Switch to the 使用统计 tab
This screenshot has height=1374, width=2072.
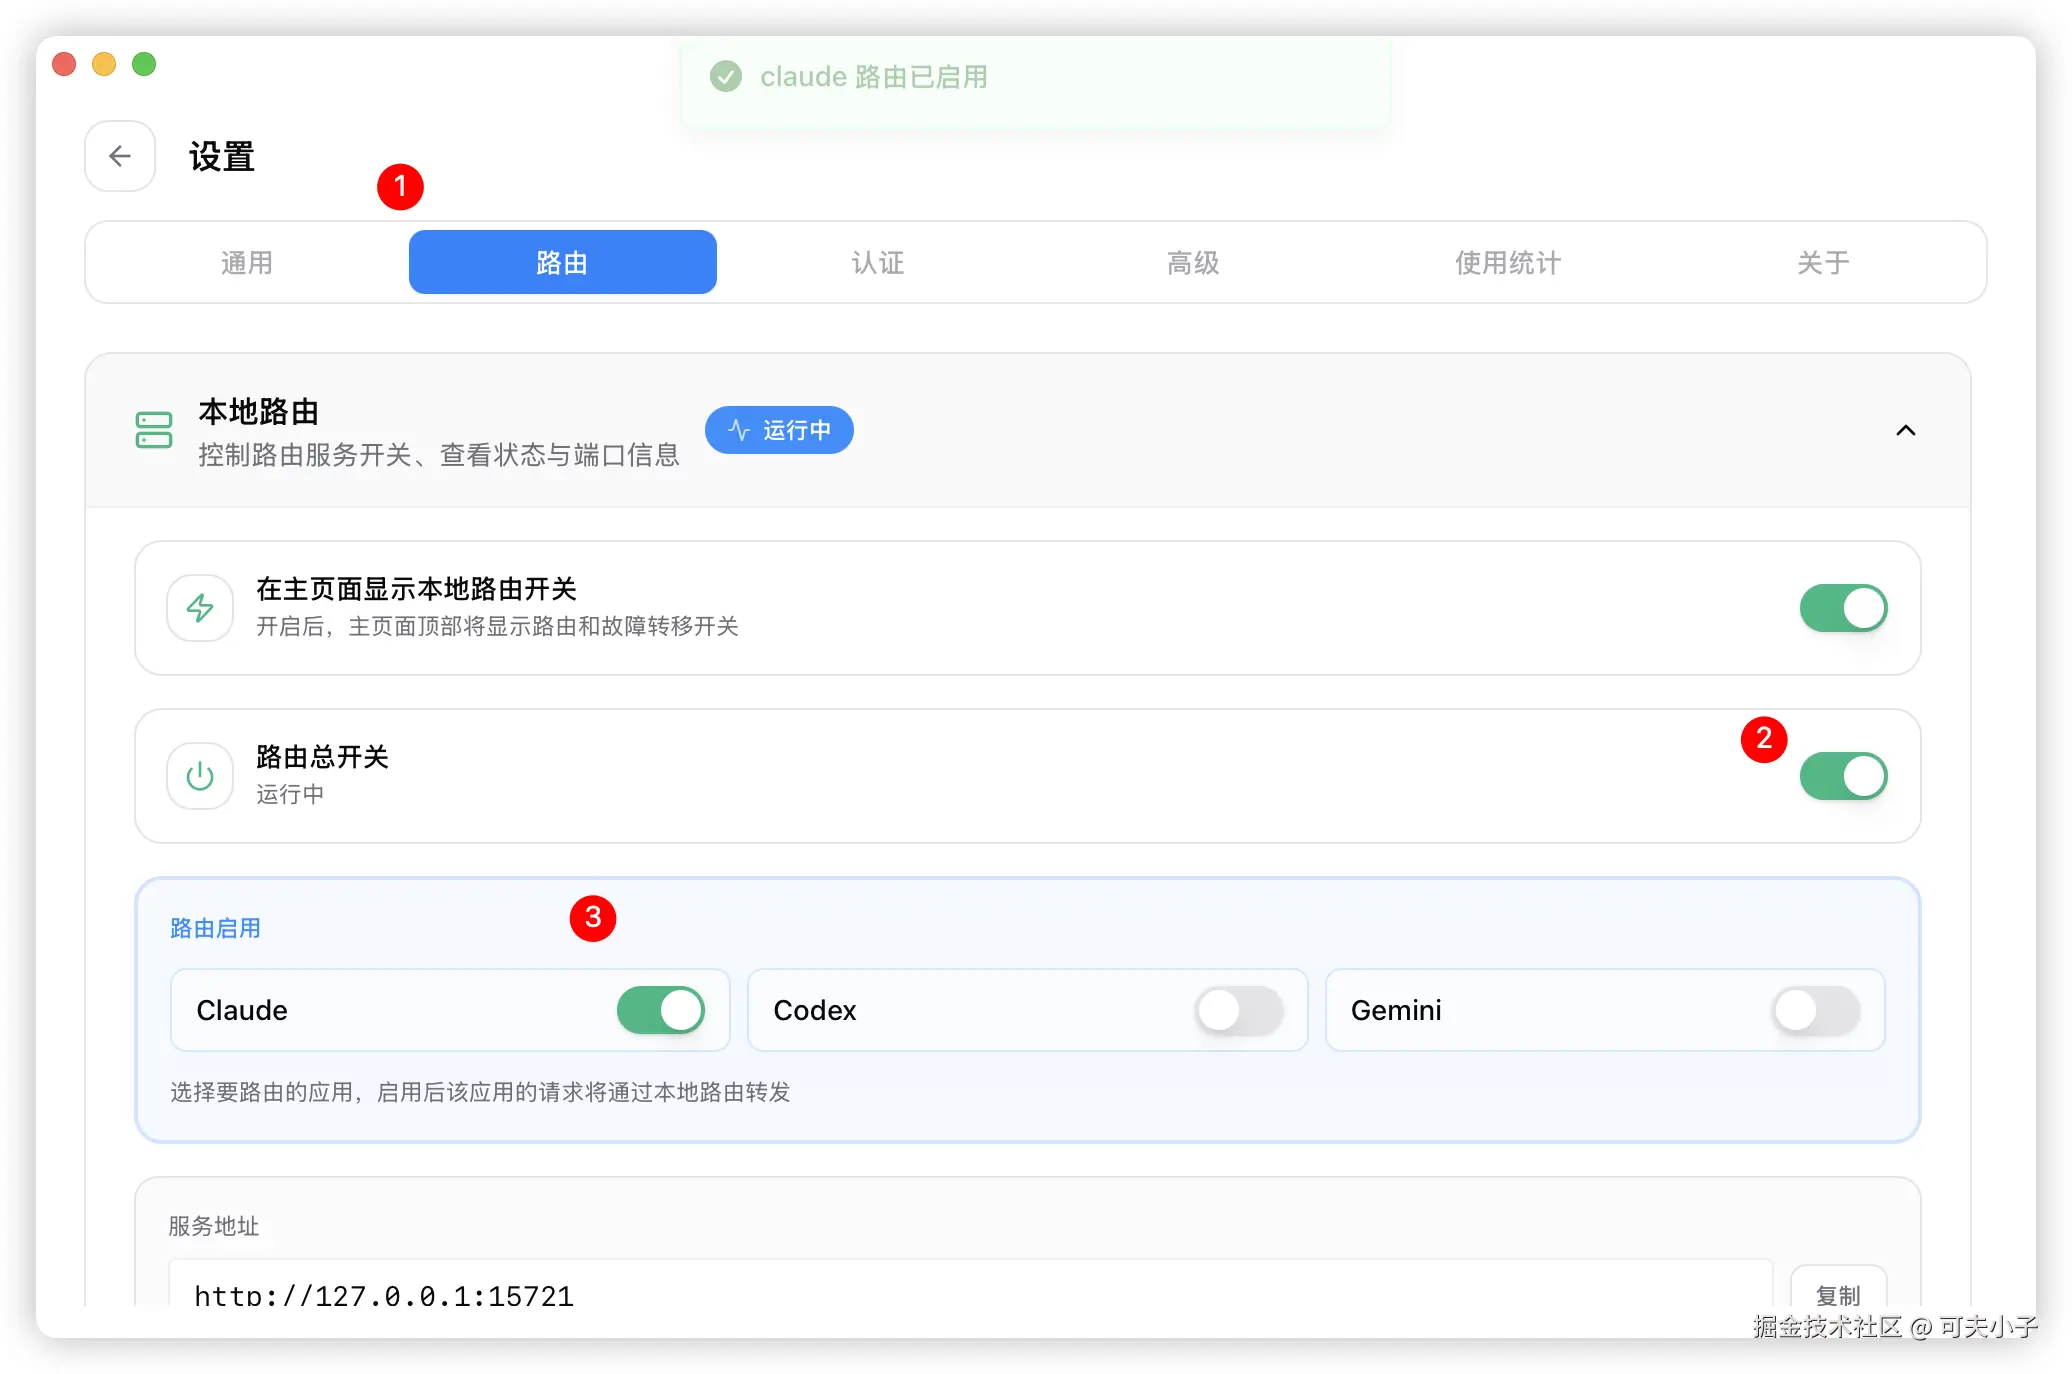click(1508, 262)
